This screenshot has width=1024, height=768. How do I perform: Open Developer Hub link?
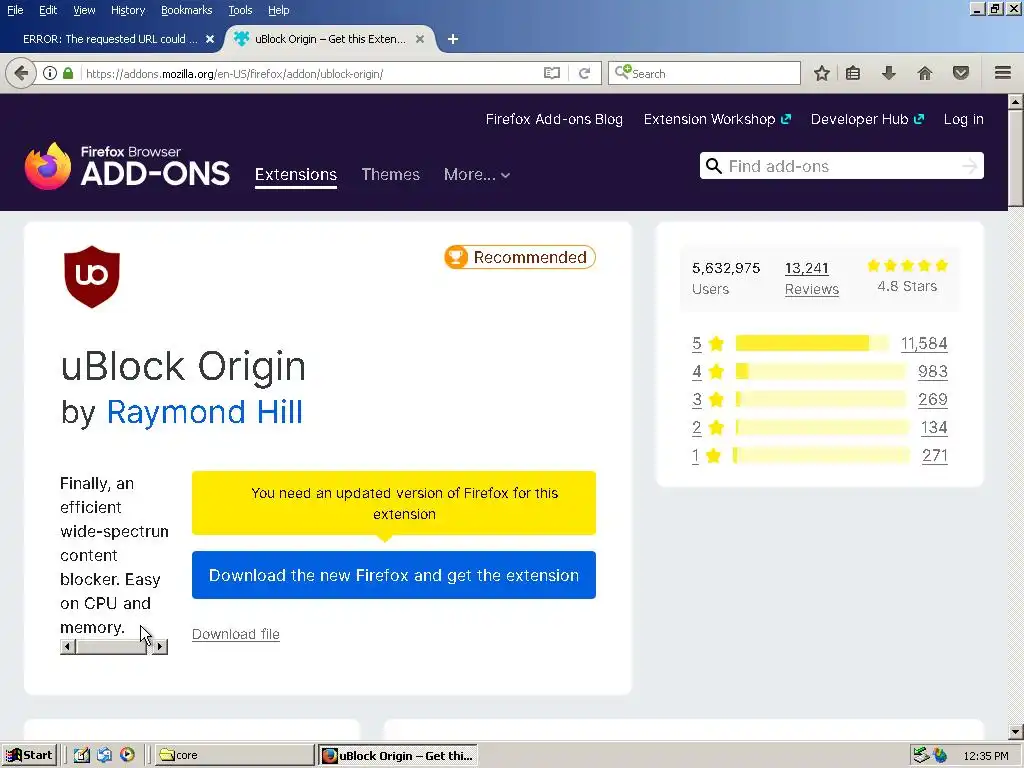(x=867, y=119)
